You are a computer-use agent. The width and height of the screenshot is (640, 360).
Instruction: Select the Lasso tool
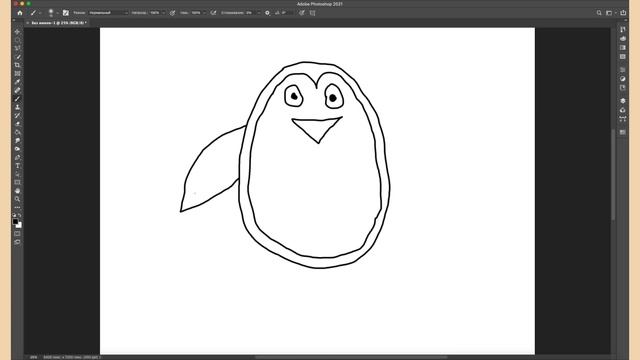[x=17, y=48]
